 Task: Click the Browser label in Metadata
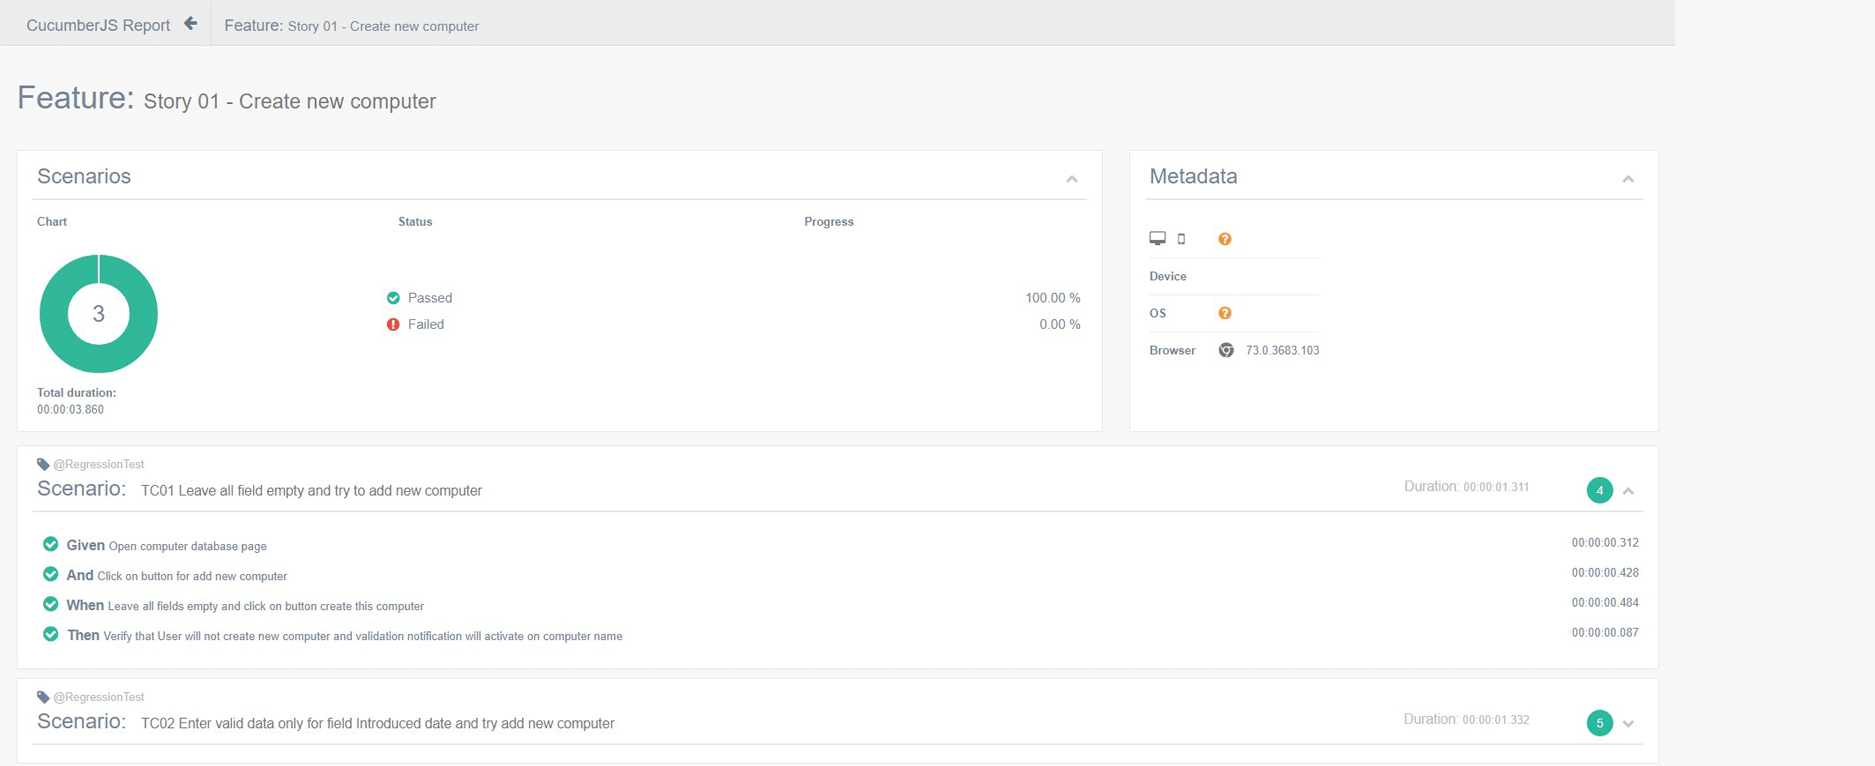[x=1172, y=350]
